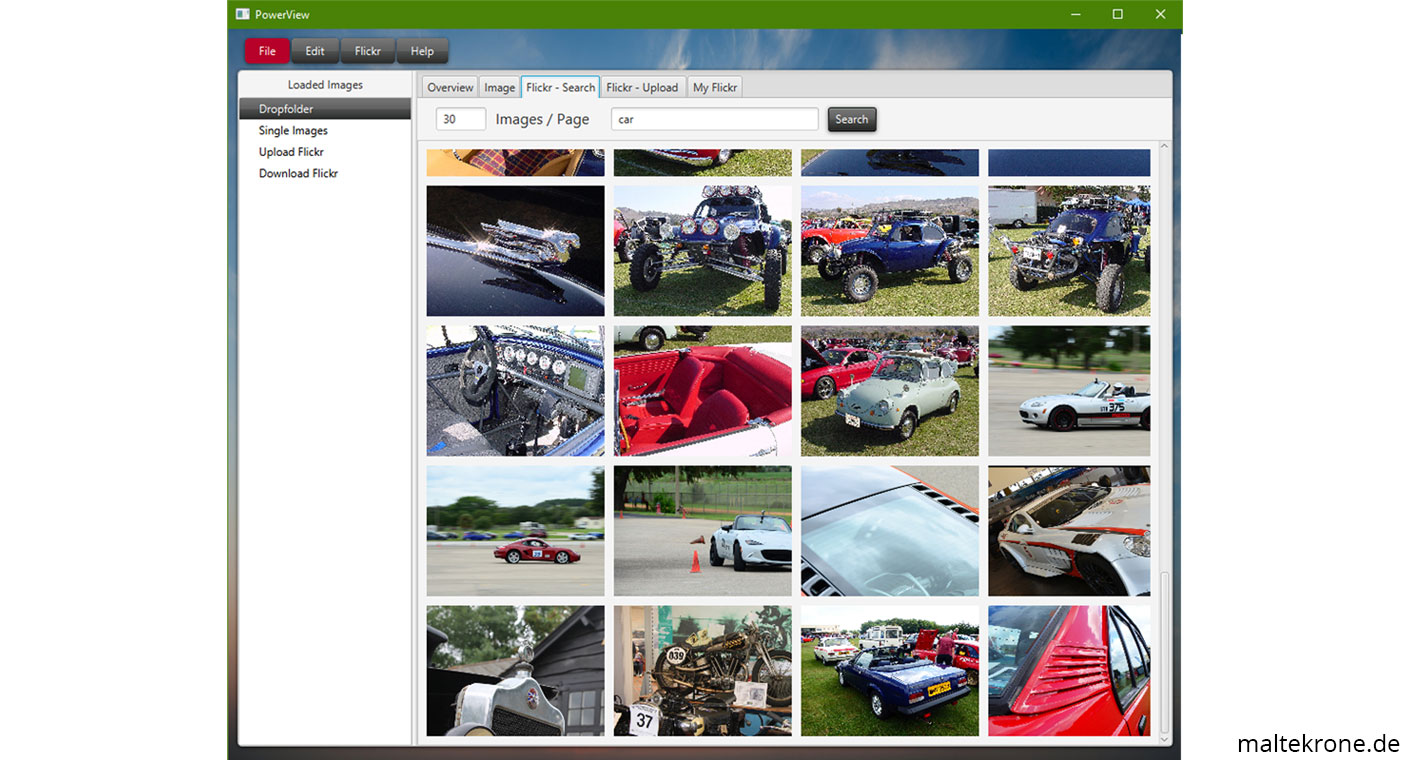Open the Edit menu

[x=315, y=51]
